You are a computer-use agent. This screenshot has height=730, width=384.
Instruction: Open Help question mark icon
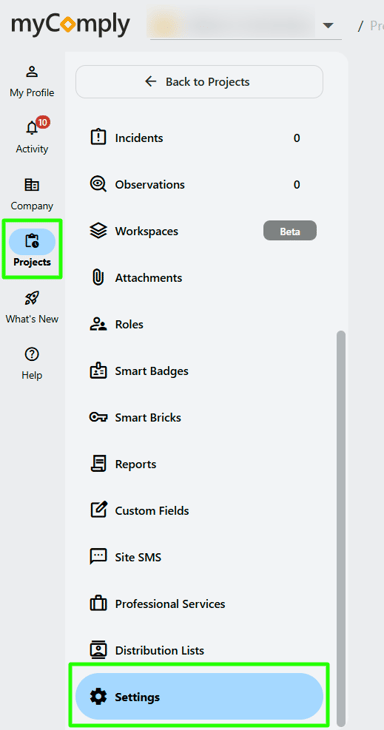32,354
